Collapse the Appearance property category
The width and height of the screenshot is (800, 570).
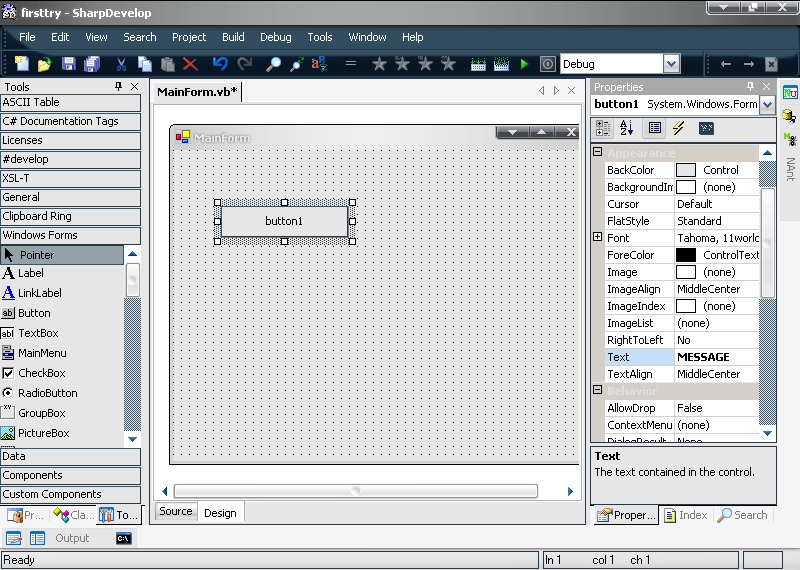pos(597,152)
